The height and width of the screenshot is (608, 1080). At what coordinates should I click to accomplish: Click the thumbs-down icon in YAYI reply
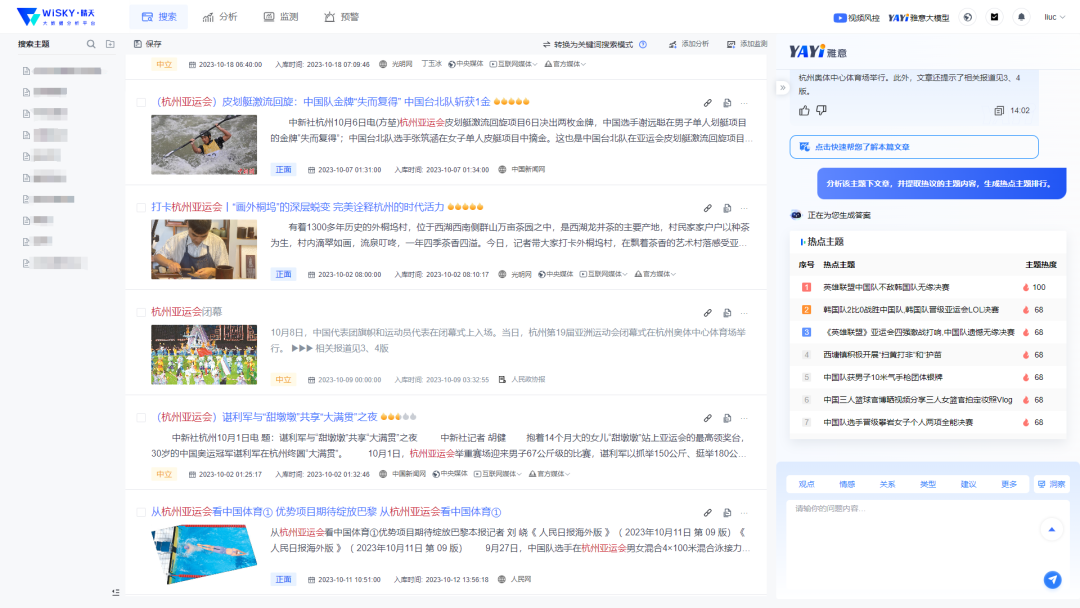(822, 110)
